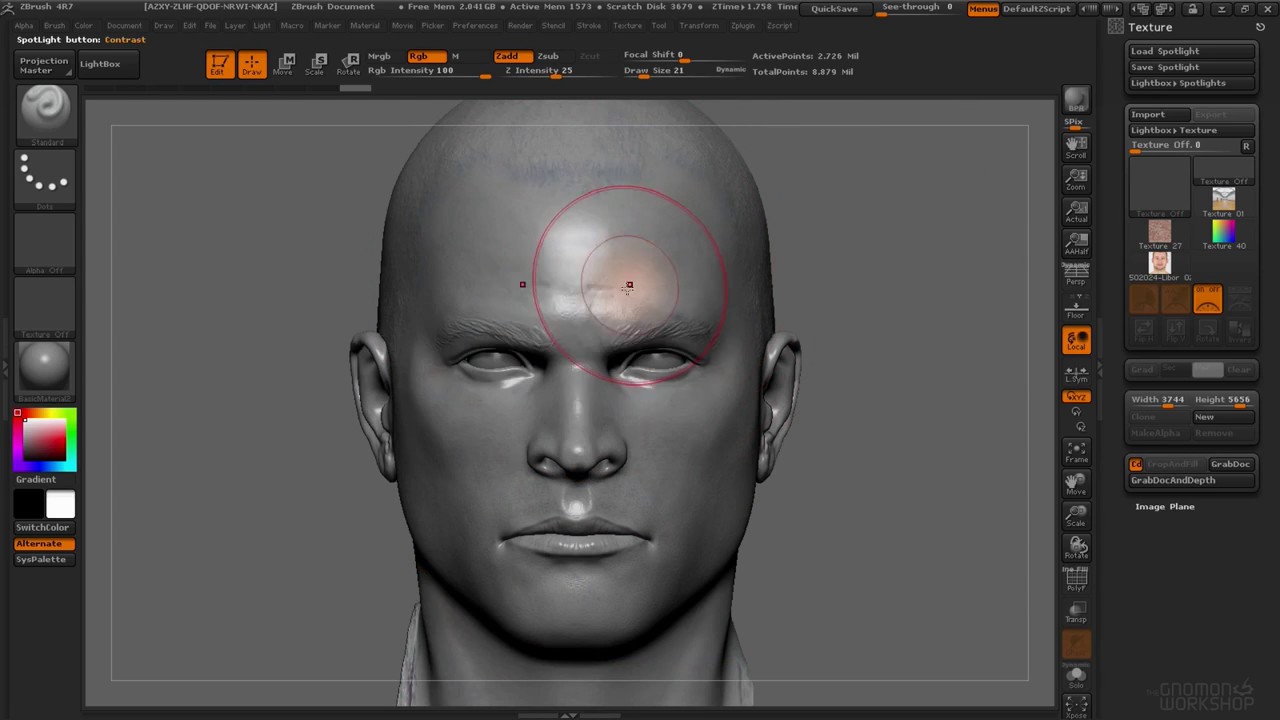Viewport: 1280px width, 720px height.
Task: Open the Material menu
Action: 364,26
